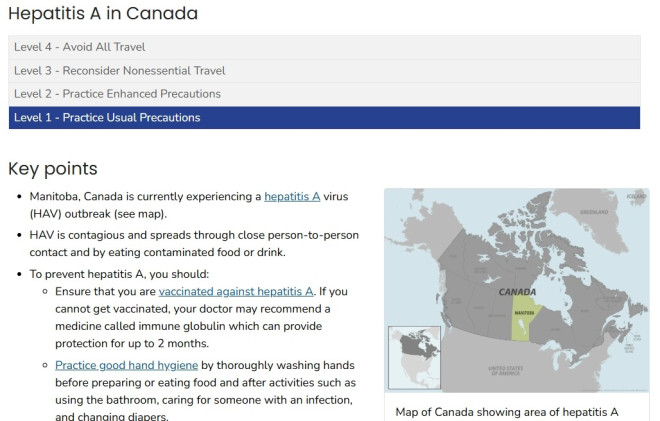Click the 'HAV is contagious' bullet text

[x=194, y=243]
